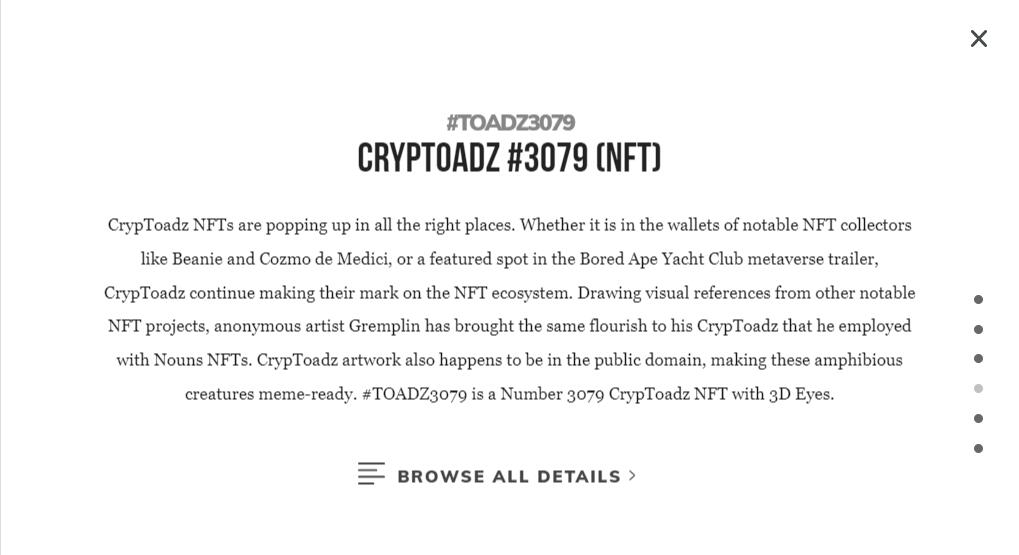This screenshot has width=1019, height=555.
Task: Click the name Beanie in the description
Action: (197, 259)
